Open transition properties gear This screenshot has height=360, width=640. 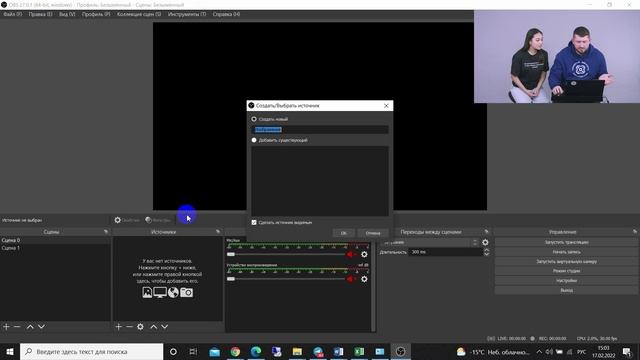coord(485,242)
